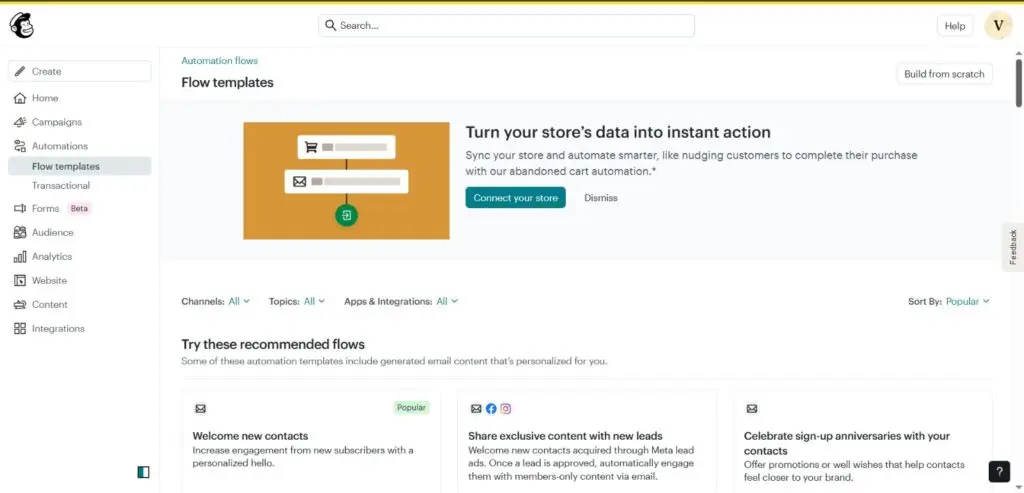The width and height of the screenshot is (1024, 493).
Task: Click the Campaigns megaphone icon
Action: point(20,122)
